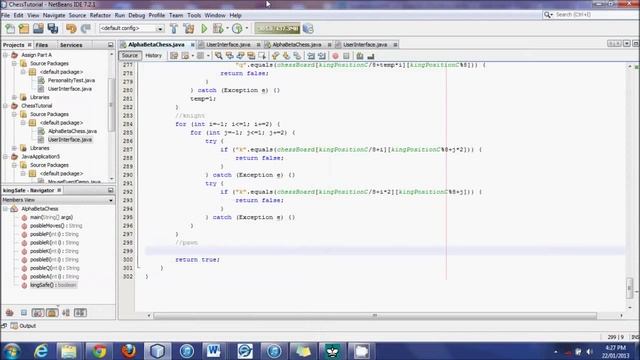Image resolution: width=640 pixels, height=360 pixels.
Task: Minimize the Navigator panel
Action: click(111, 190)
